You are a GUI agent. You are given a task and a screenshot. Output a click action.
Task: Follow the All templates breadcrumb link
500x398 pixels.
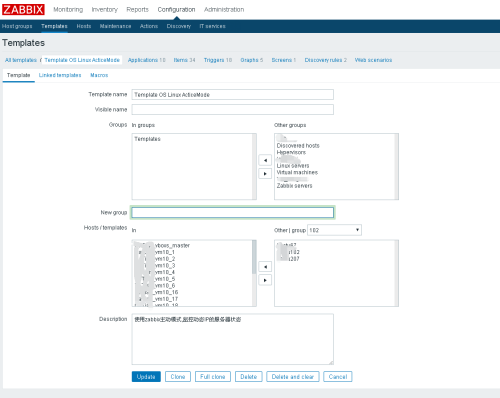click(x=21, y=60)
